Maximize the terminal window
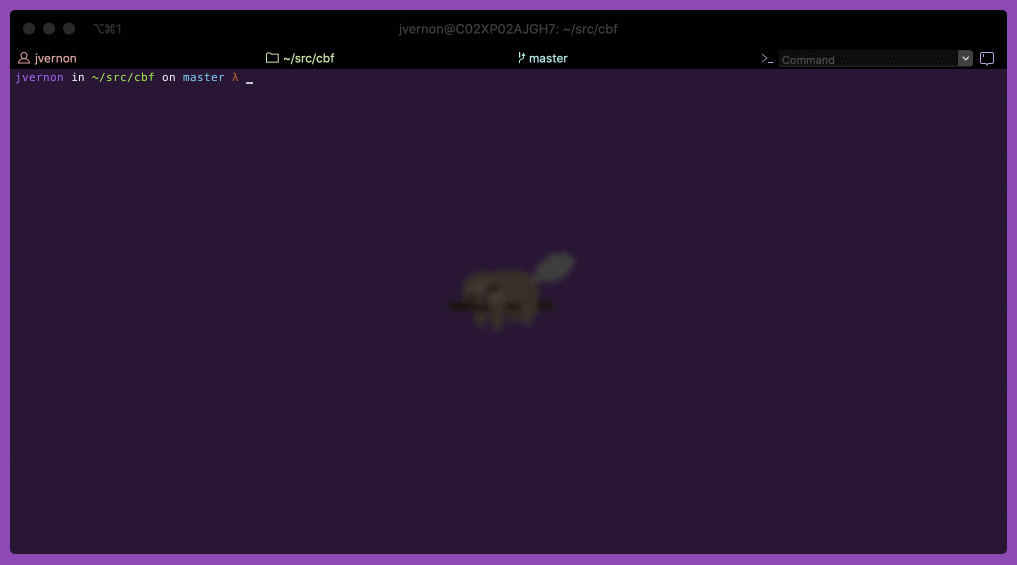 [x=69, y=29]
